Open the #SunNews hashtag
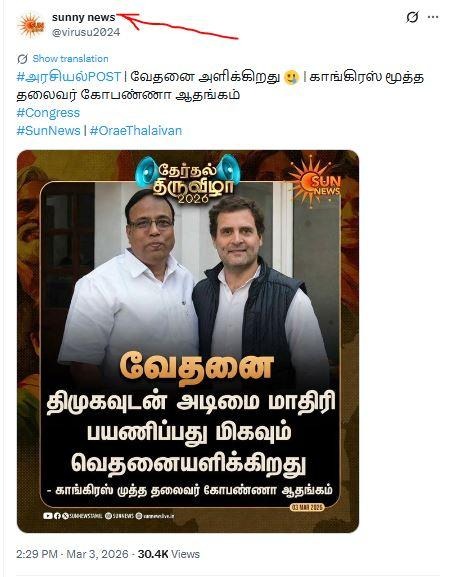Viewport: 449px width, 577px height. (48, 131)
